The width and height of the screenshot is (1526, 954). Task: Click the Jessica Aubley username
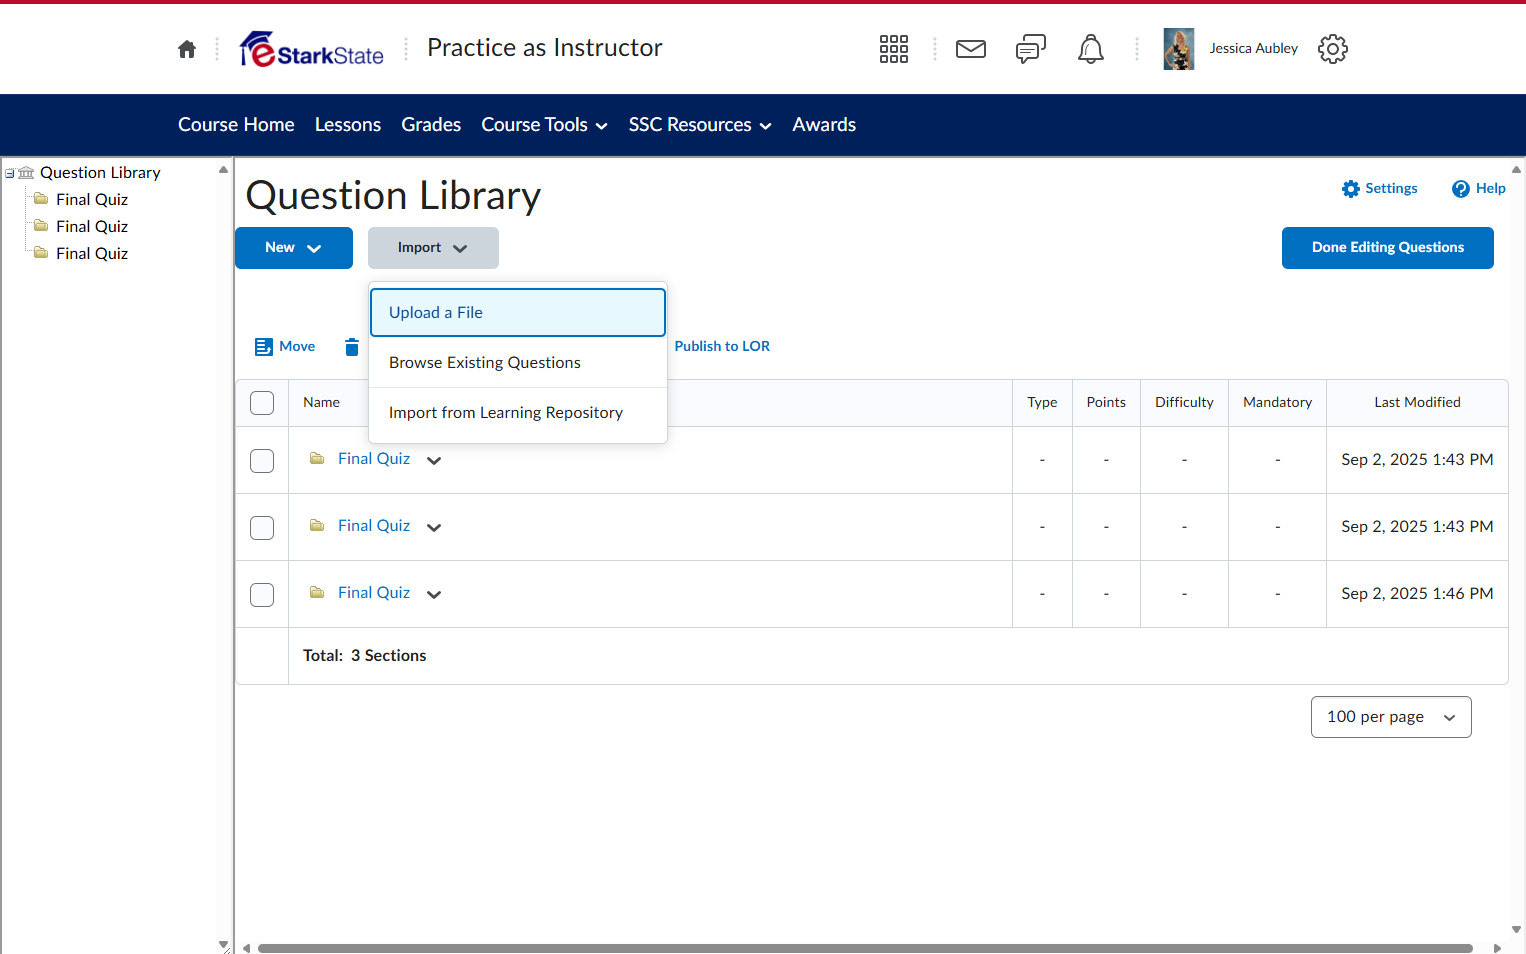1253,49
